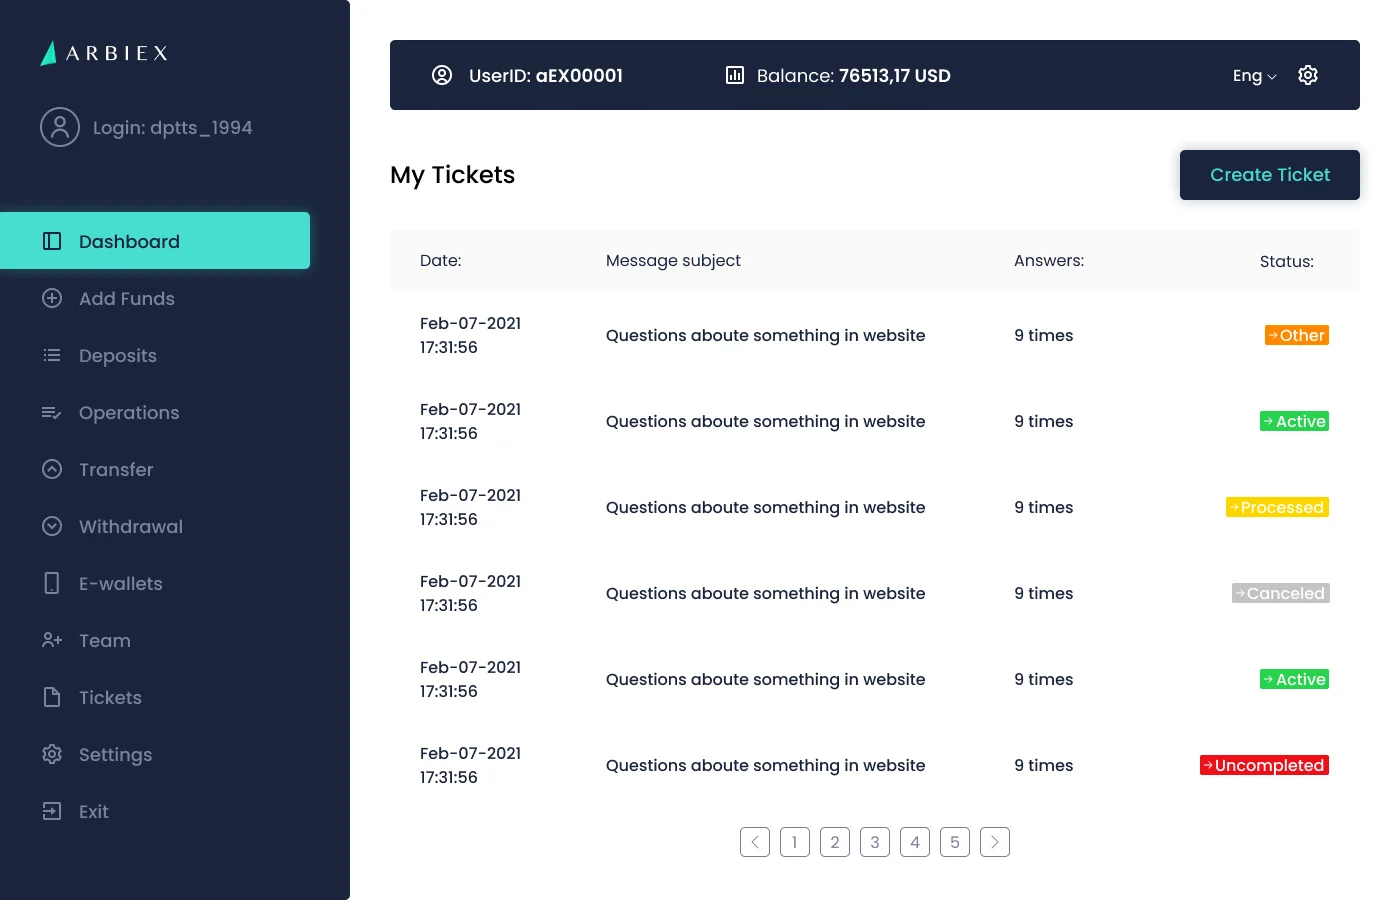Go to previous page with left chevron

point(755,842)
